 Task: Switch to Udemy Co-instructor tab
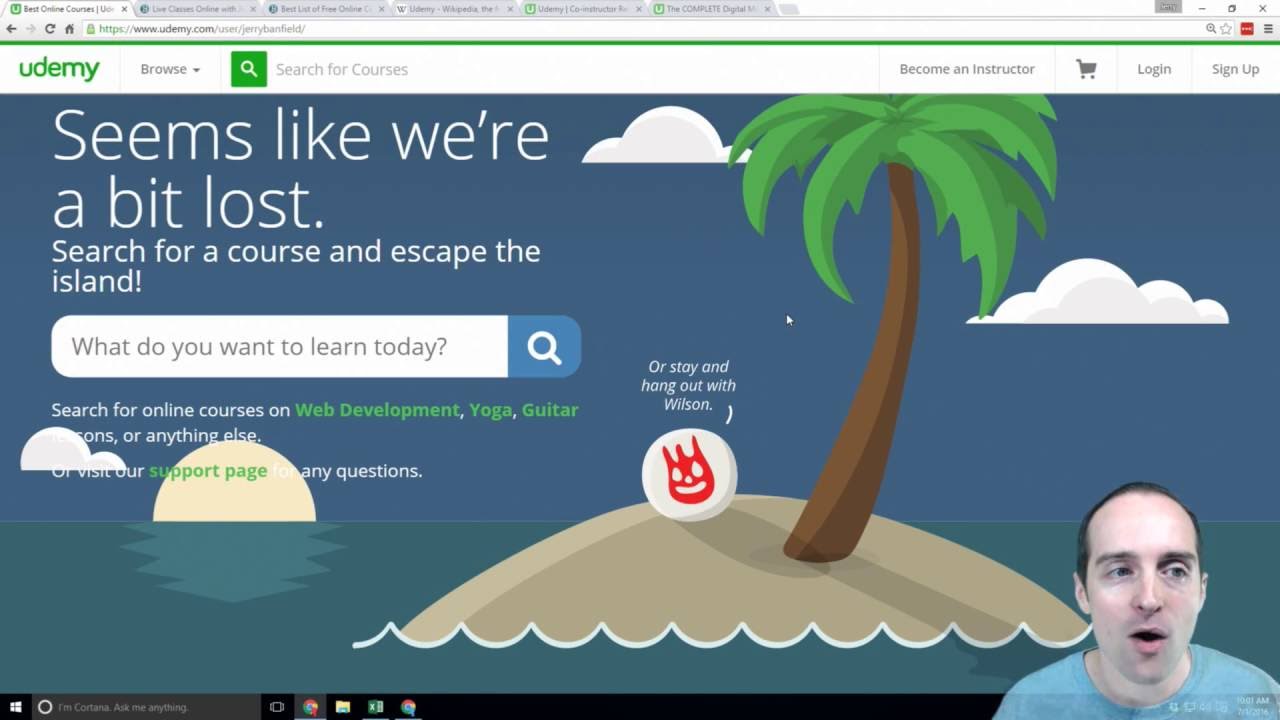coord(582,9)
